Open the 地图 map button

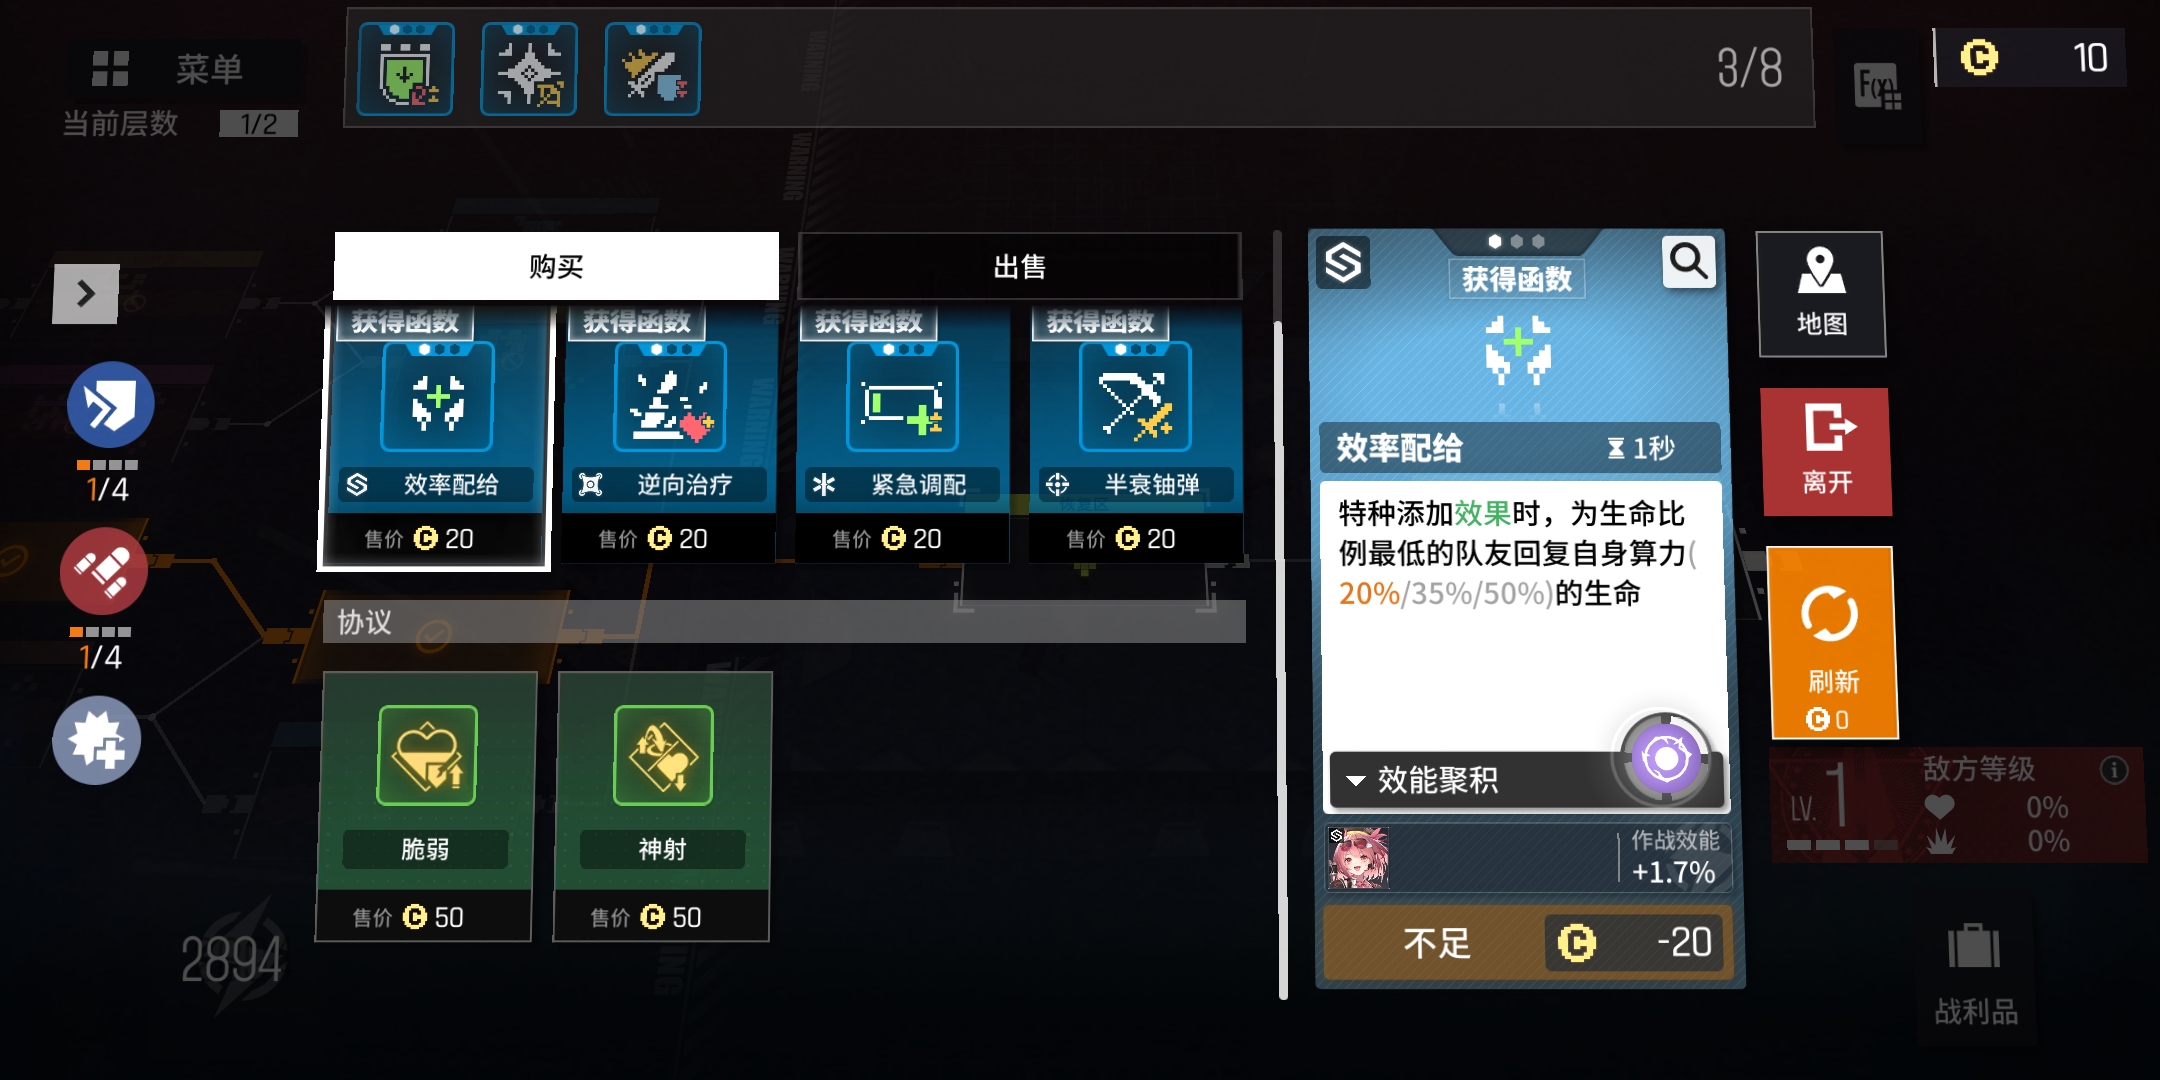(1821, 294)
